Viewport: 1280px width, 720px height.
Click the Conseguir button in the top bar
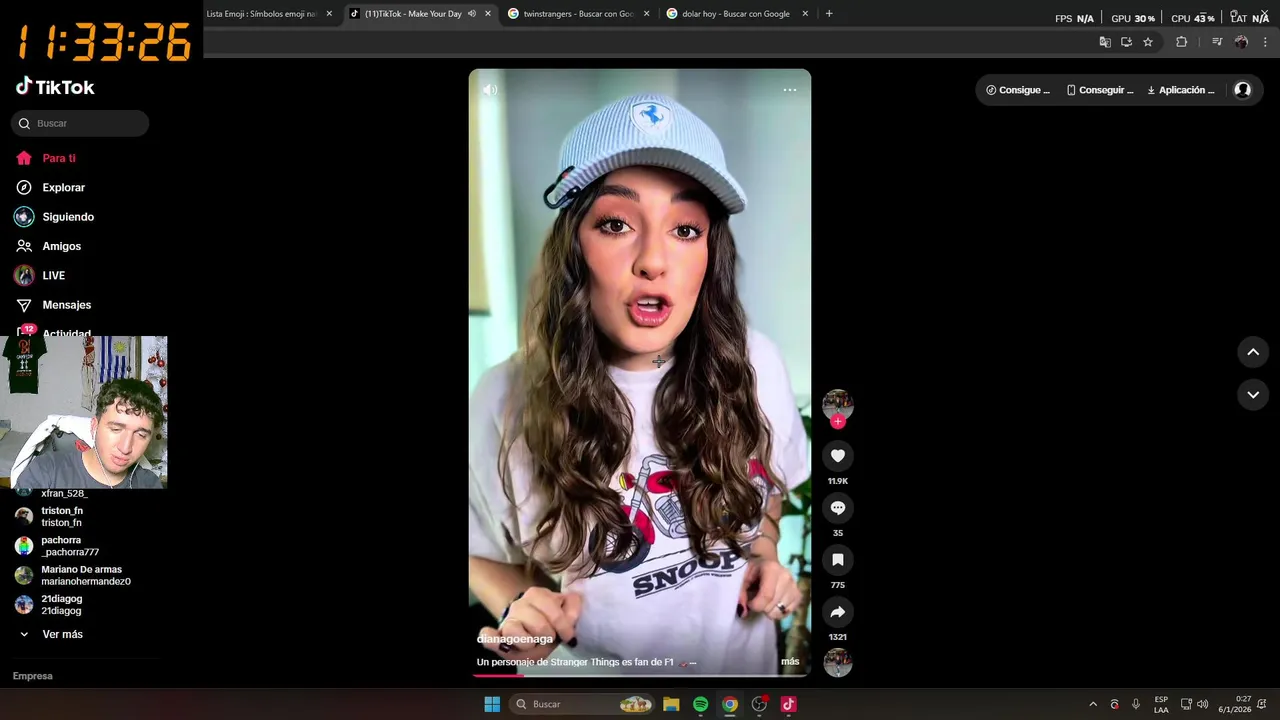[x=1100, y=90]
